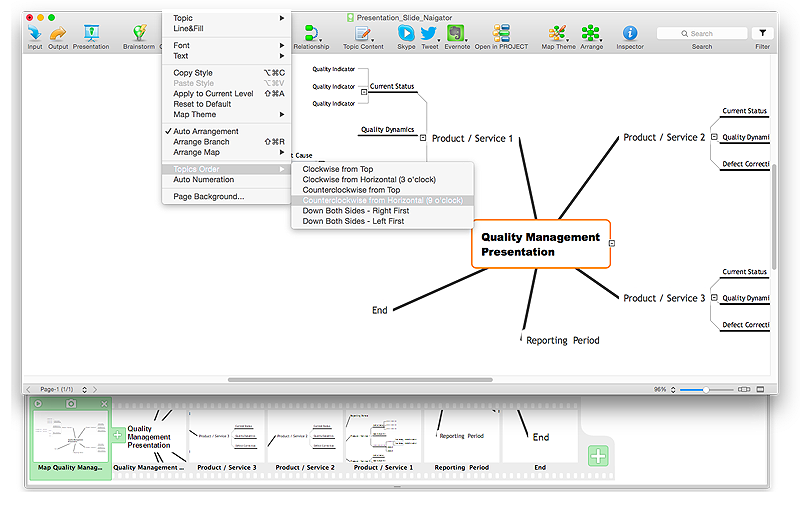Select the Product / Service 2 slide thumbnail
This screenshot has height=521, width=800.
pyautogui.click(x=305, y=440)
